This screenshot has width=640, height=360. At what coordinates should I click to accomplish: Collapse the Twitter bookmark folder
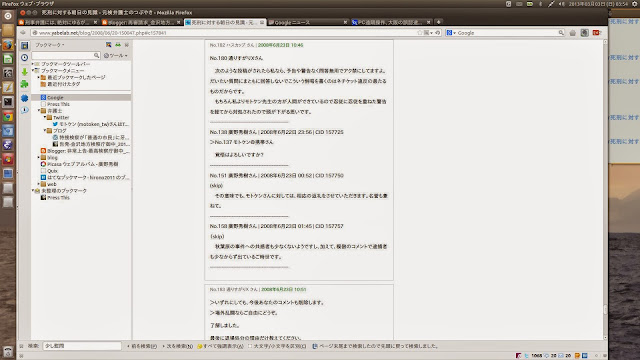click(x=44, y=117)
